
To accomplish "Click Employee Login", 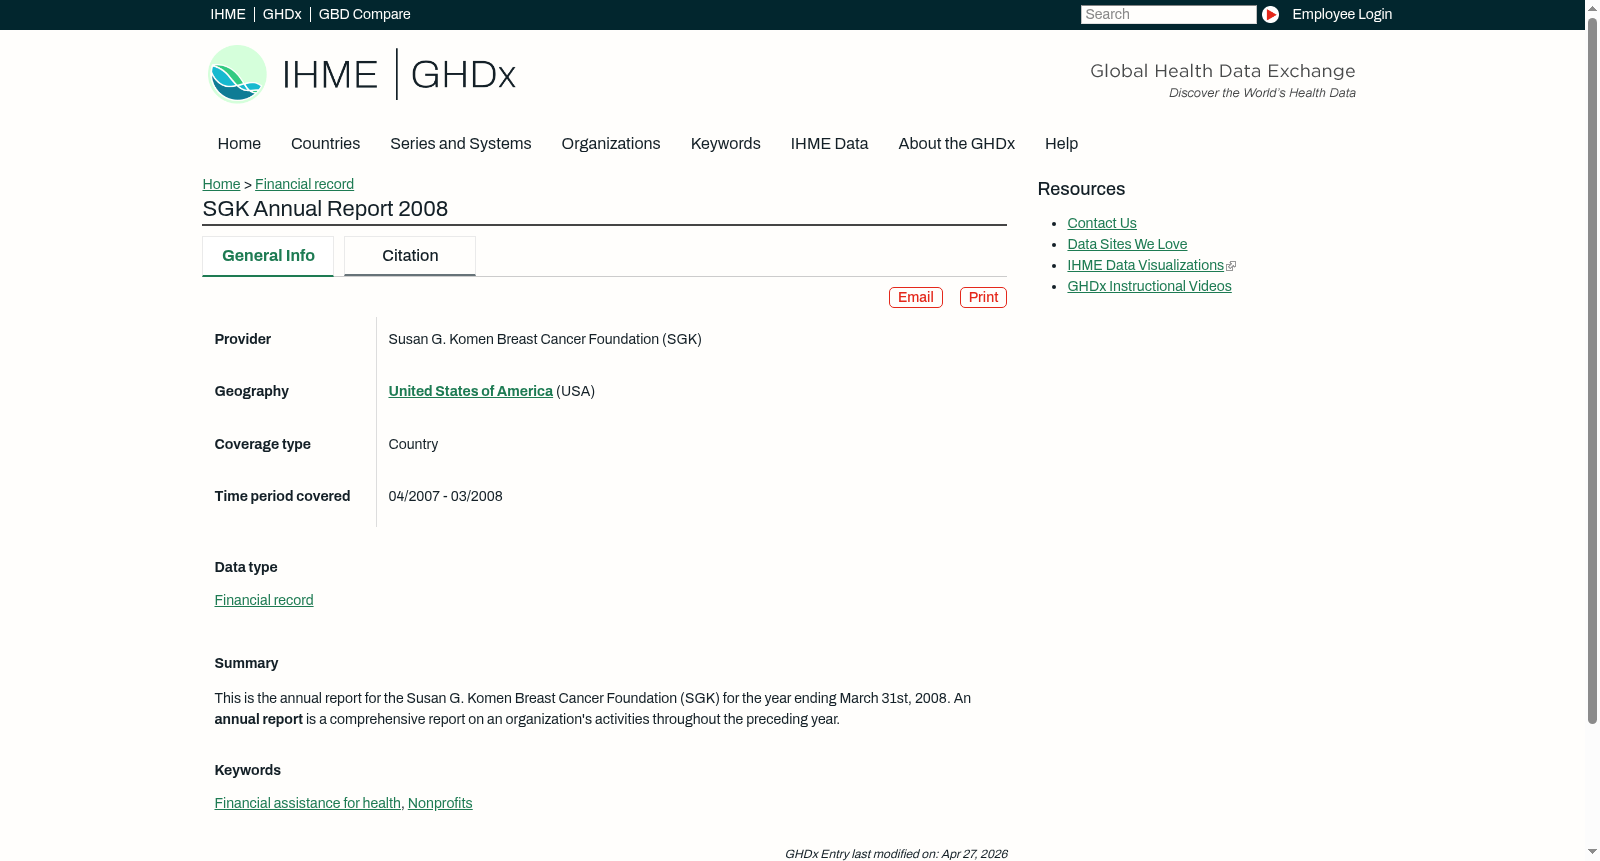I will tap(1342, 14).
